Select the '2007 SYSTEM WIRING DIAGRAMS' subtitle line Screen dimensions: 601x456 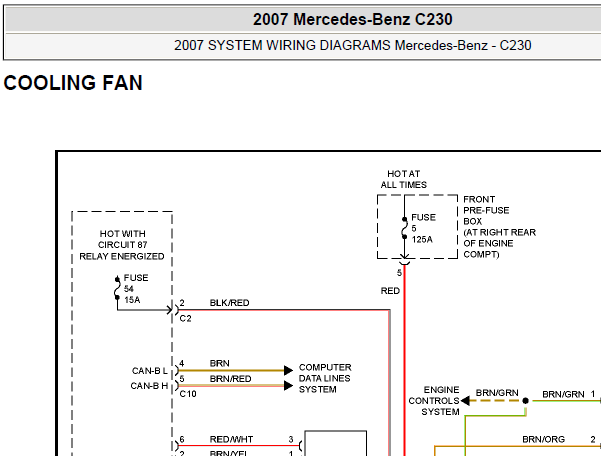tap(353, 45)
